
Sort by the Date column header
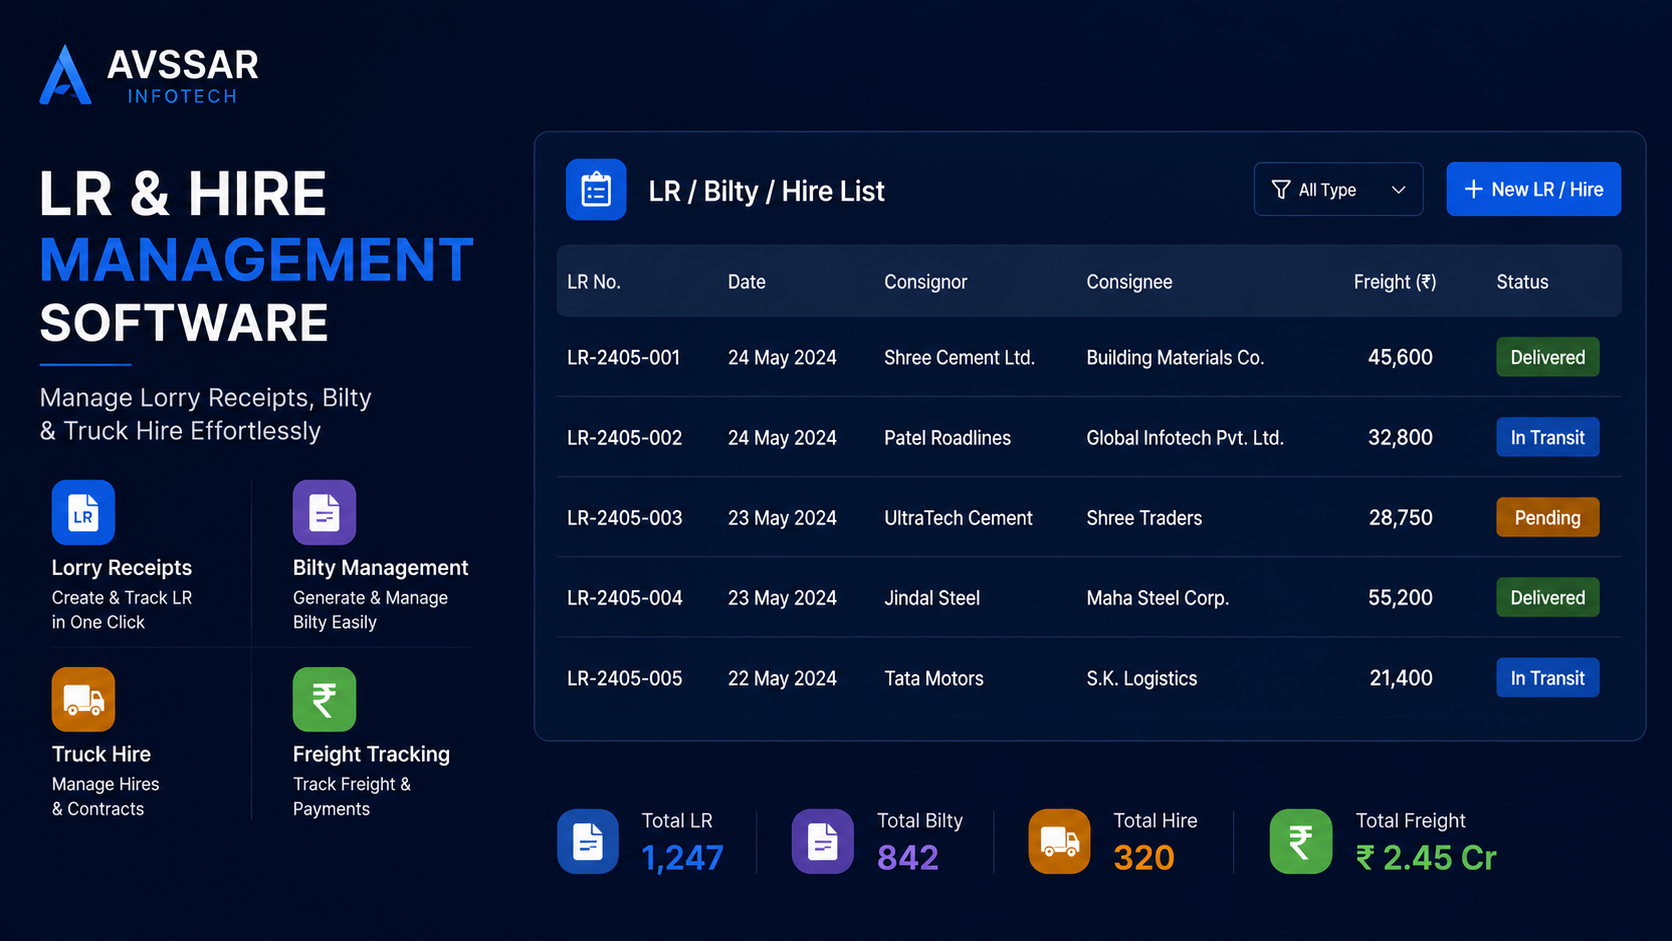click(746, 282)
